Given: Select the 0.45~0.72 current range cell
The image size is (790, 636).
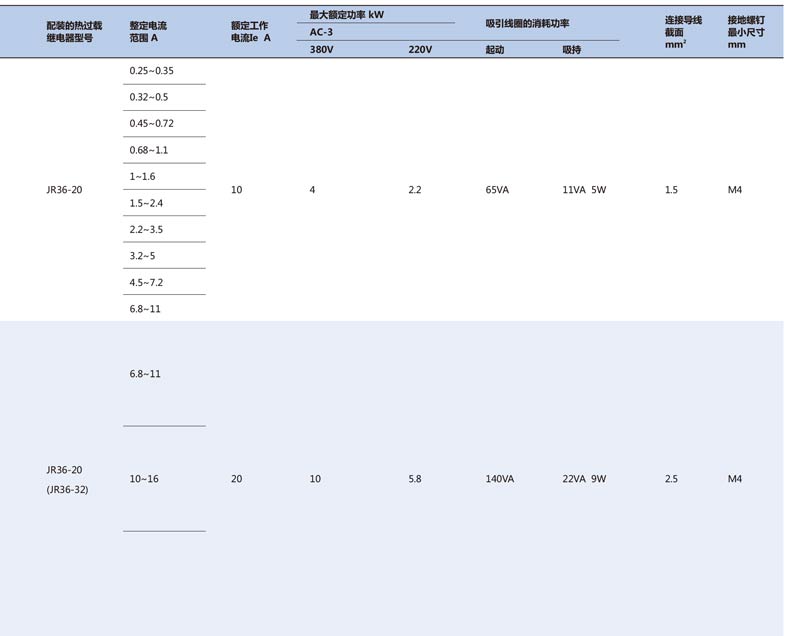Looking at the screenshot, I should [x=151, y=124].
